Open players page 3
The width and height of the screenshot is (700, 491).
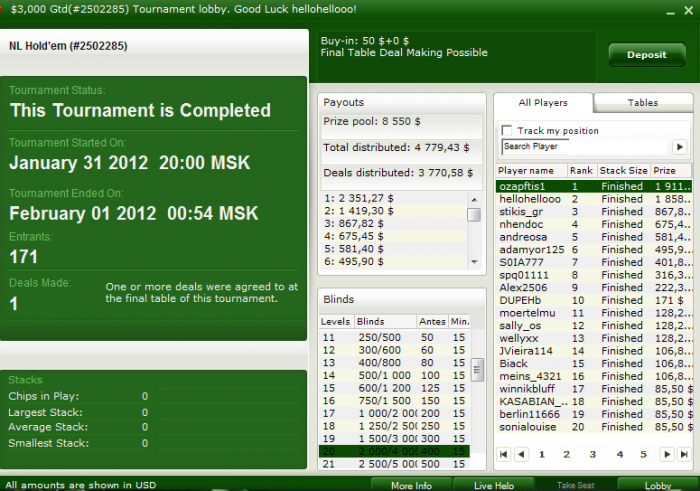(x=592, y=454)
